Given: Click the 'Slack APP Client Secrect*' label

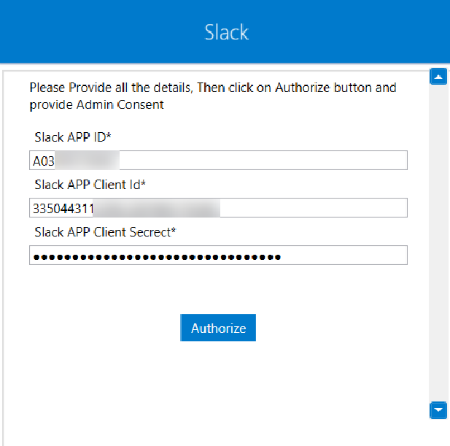Looking at the screenshot, I should click(x=105, y=232).
